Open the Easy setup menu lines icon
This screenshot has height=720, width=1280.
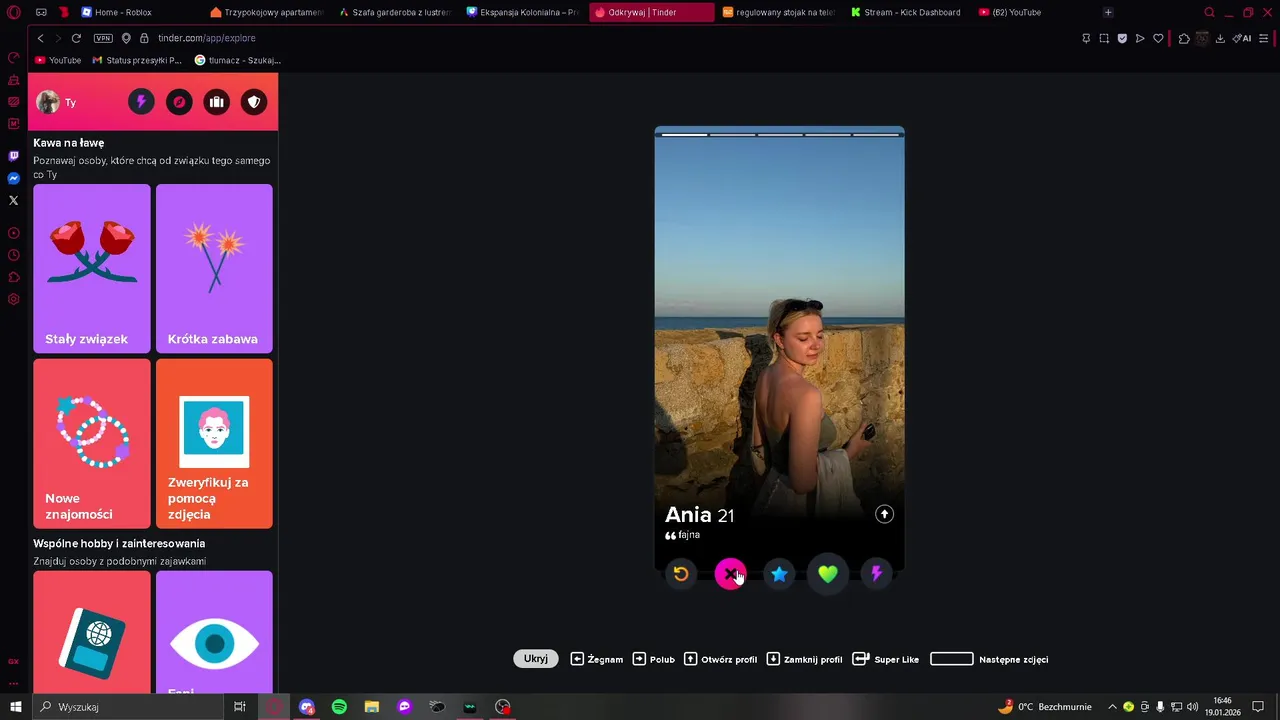(x=1264, y=38)
